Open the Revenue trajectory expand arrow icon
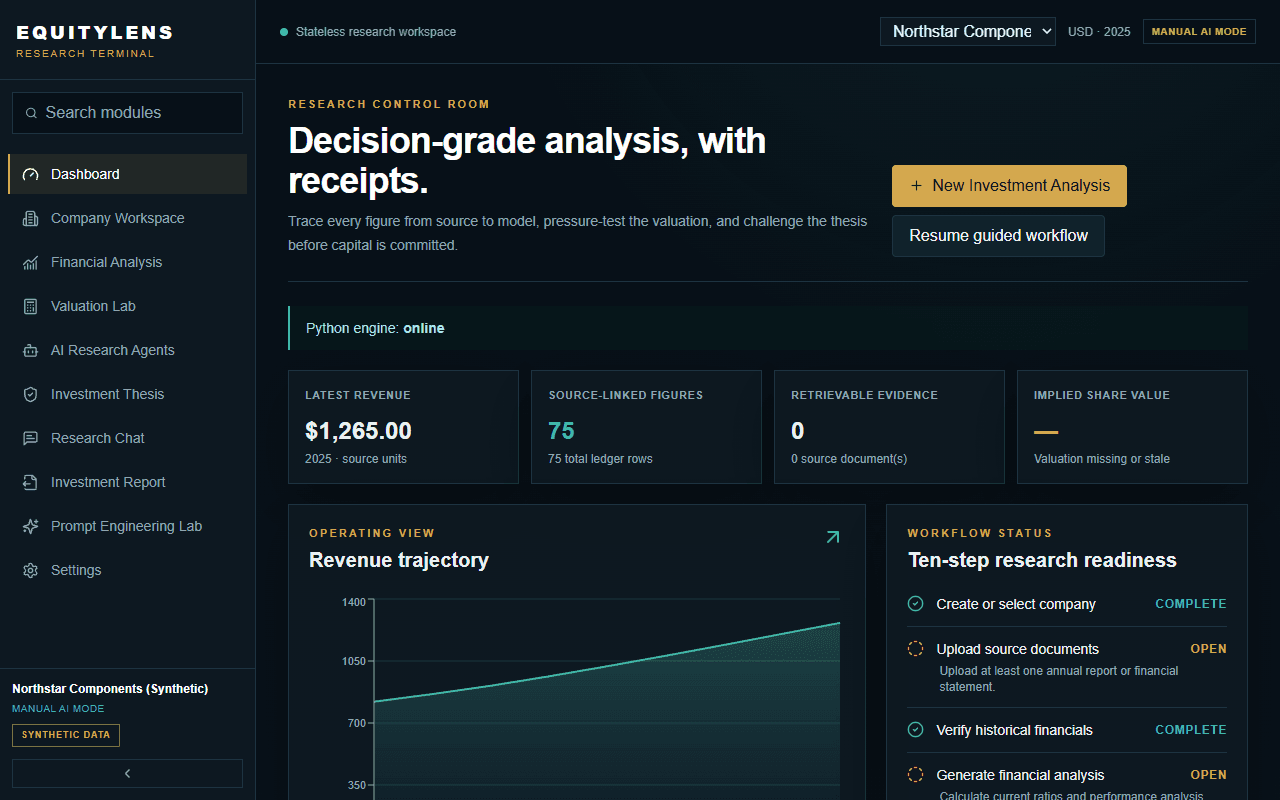Viewport: 1280px width, 800px height. tap(832, 537)
